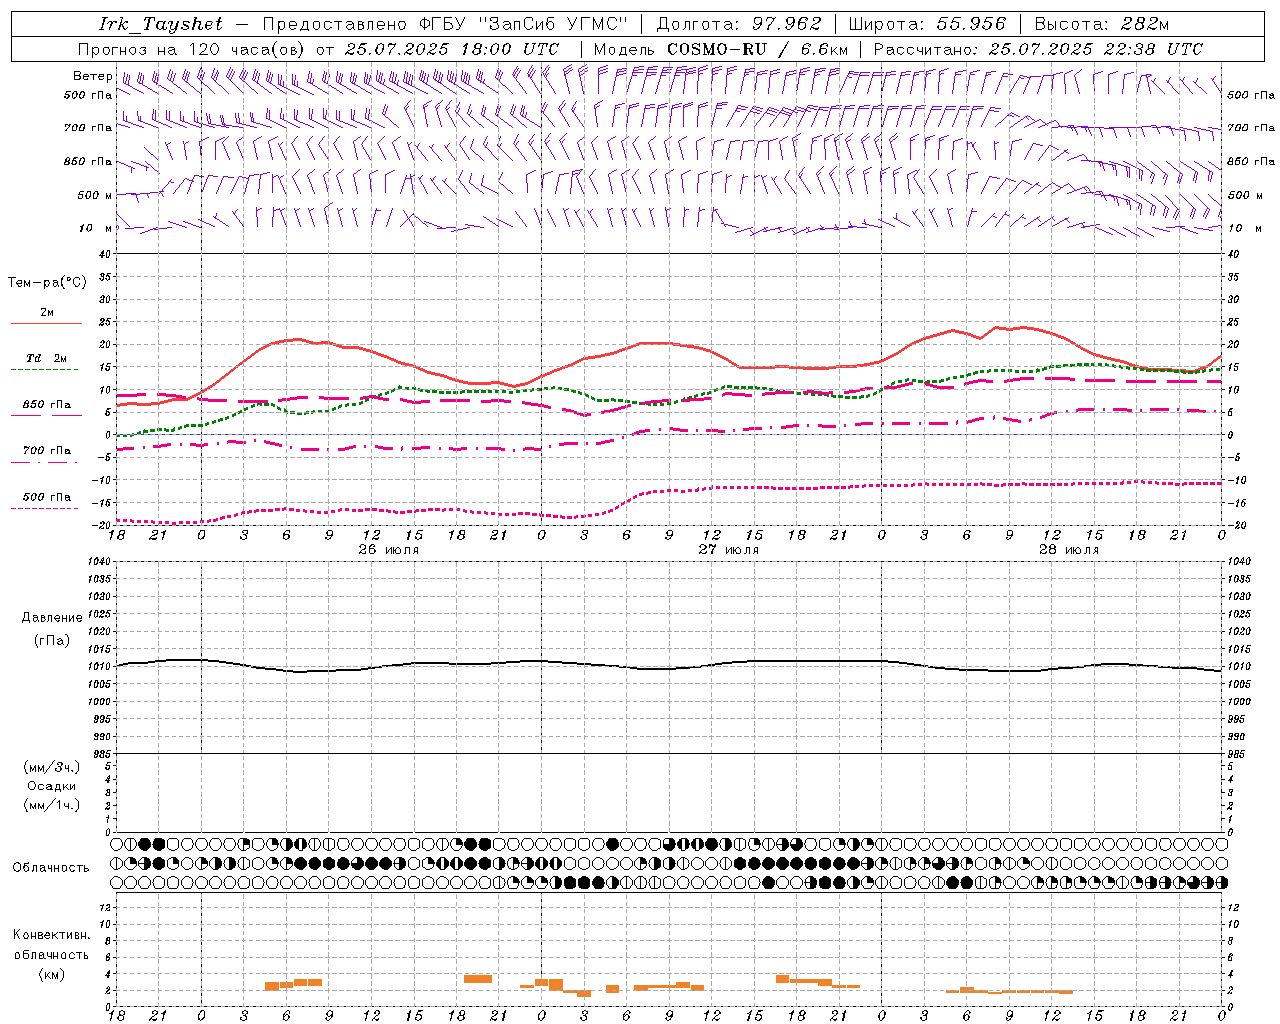Screen dimensions: 1280x1024
Task: Select the text Предоставлено ФГБУ "ЗапСиб УГМС"
Action: (445, 24)
